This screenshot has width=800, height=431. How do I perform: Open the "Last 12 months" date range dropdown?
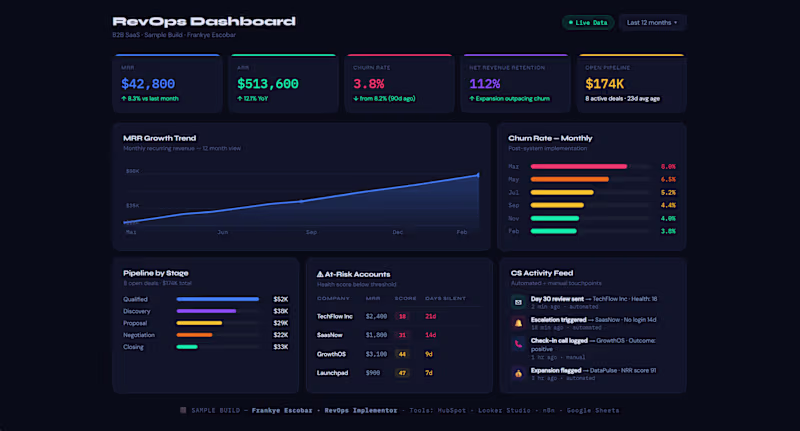click(652, 22)
